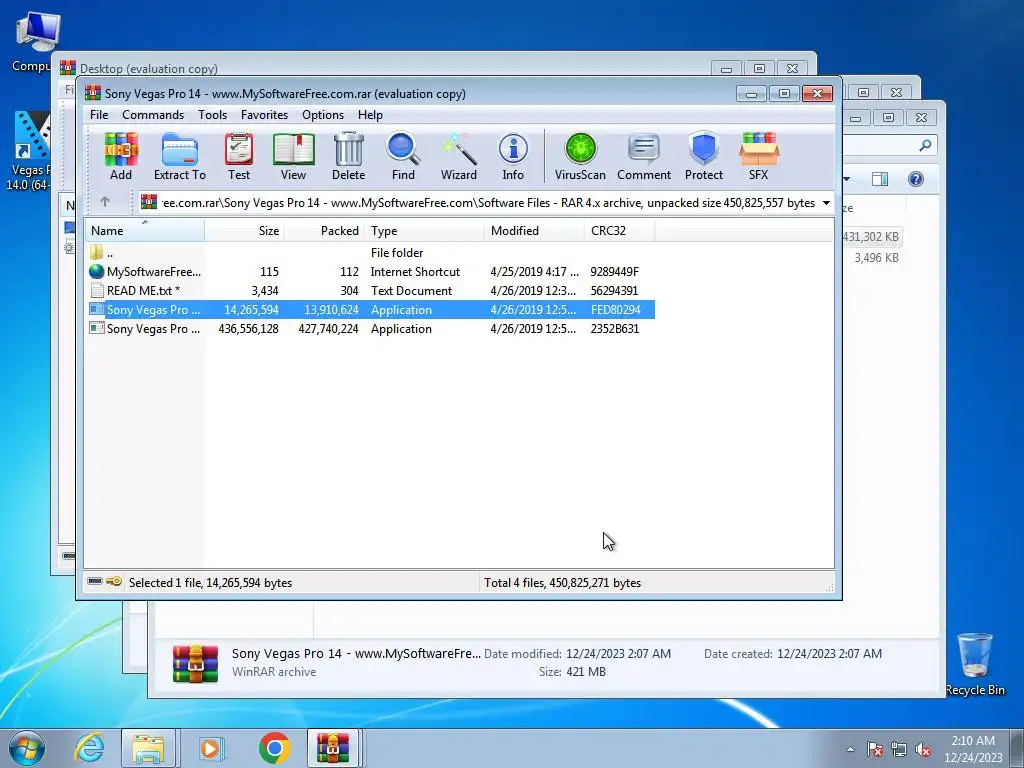Open the Favorites menu
The image size is (1024, 768).
[x=264, y=115]
